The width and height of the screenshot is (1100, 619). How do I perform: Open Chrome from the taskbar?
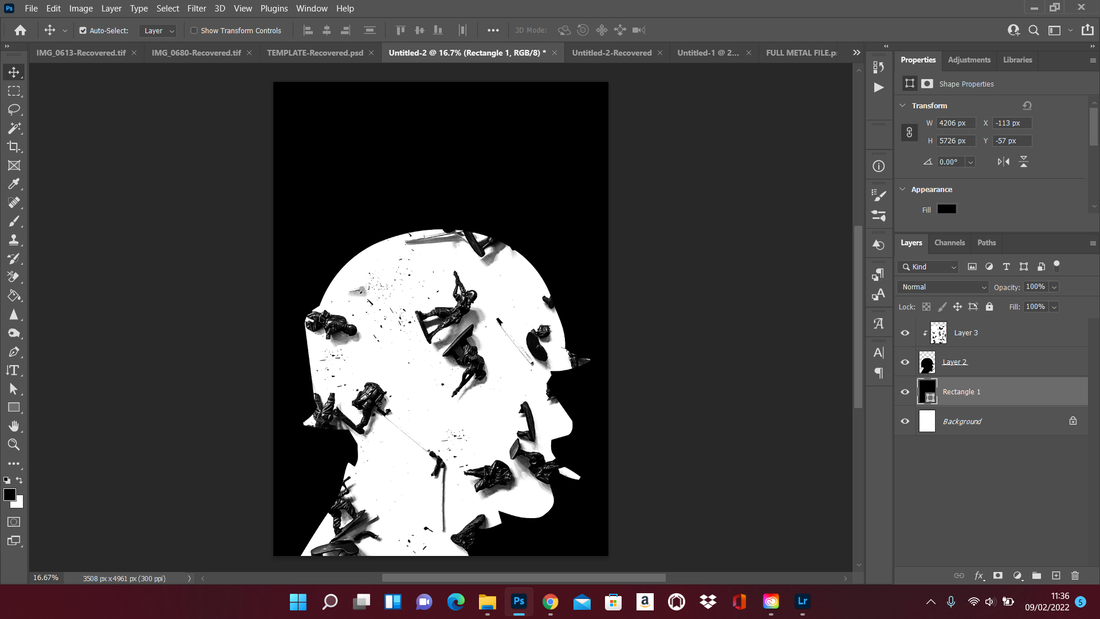(x=550, y=601)
